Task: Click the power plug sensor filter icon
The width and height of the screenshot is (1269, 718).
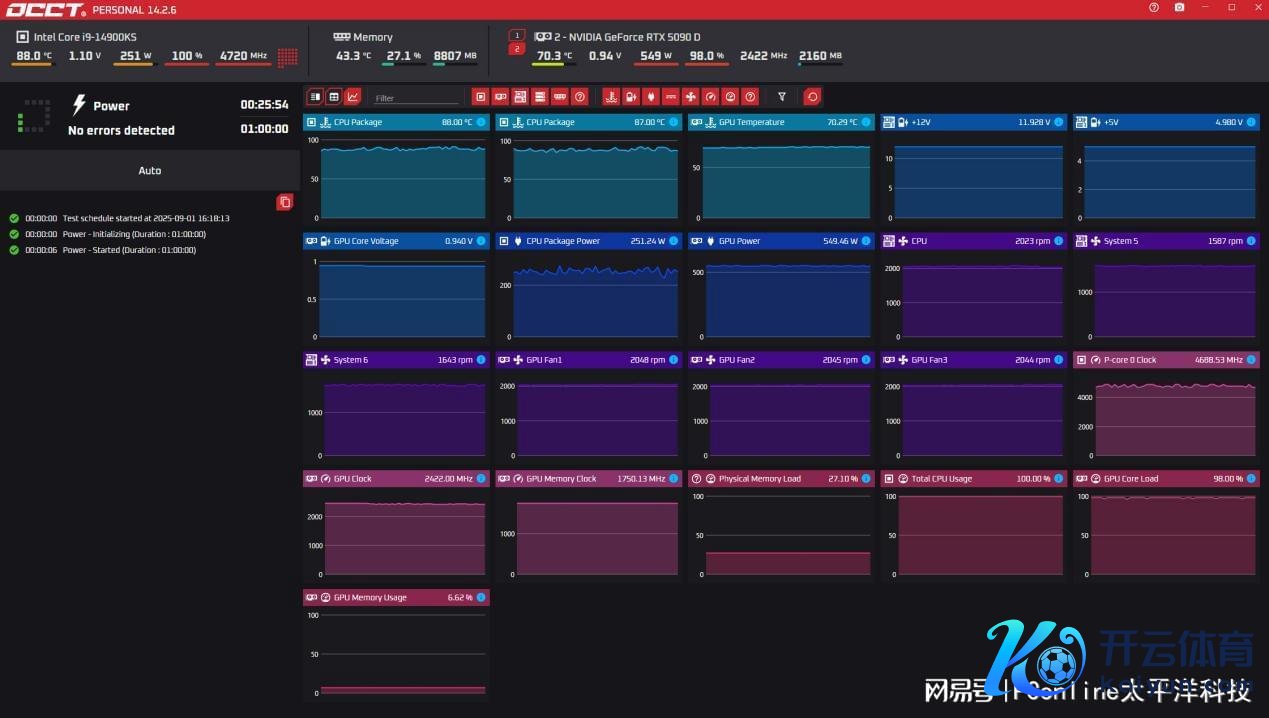Action: tap(650, 97)
